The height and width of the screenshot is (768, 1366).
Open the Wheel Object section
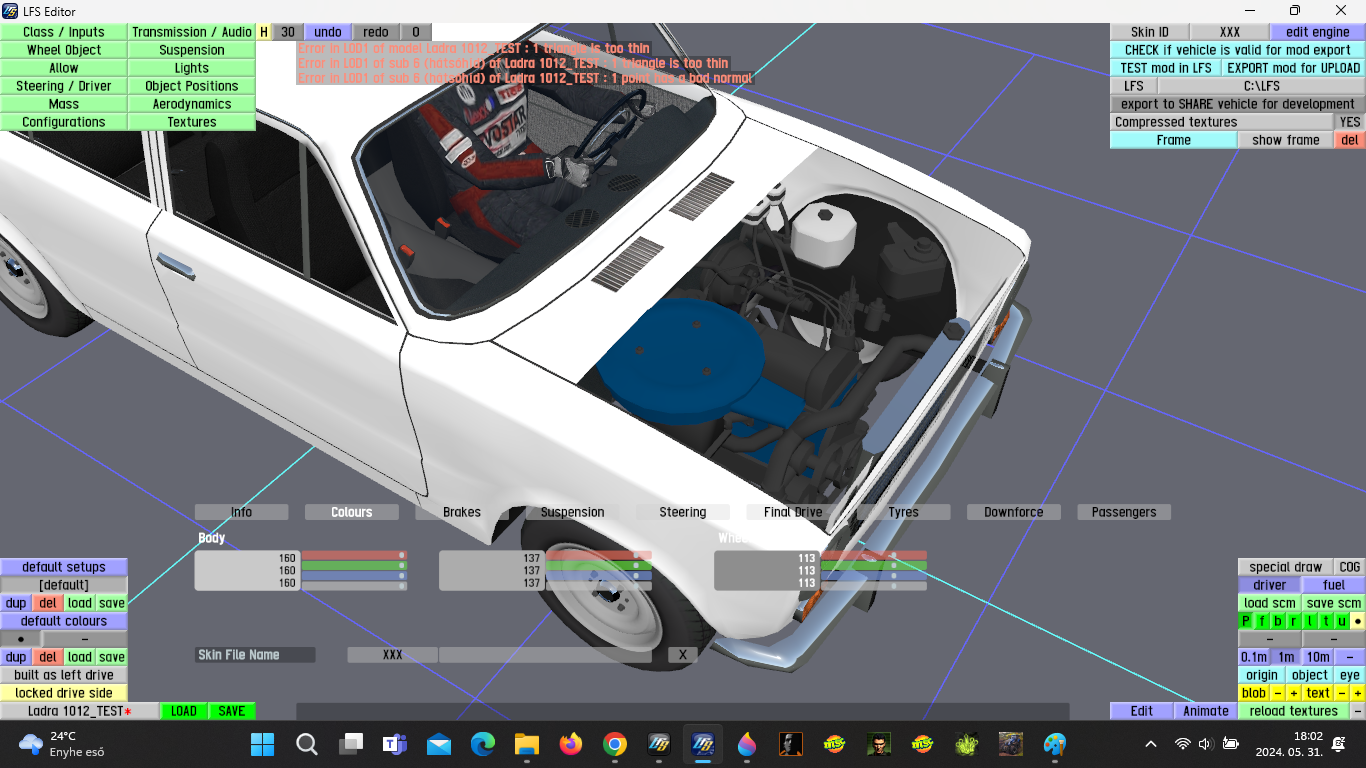64,50
